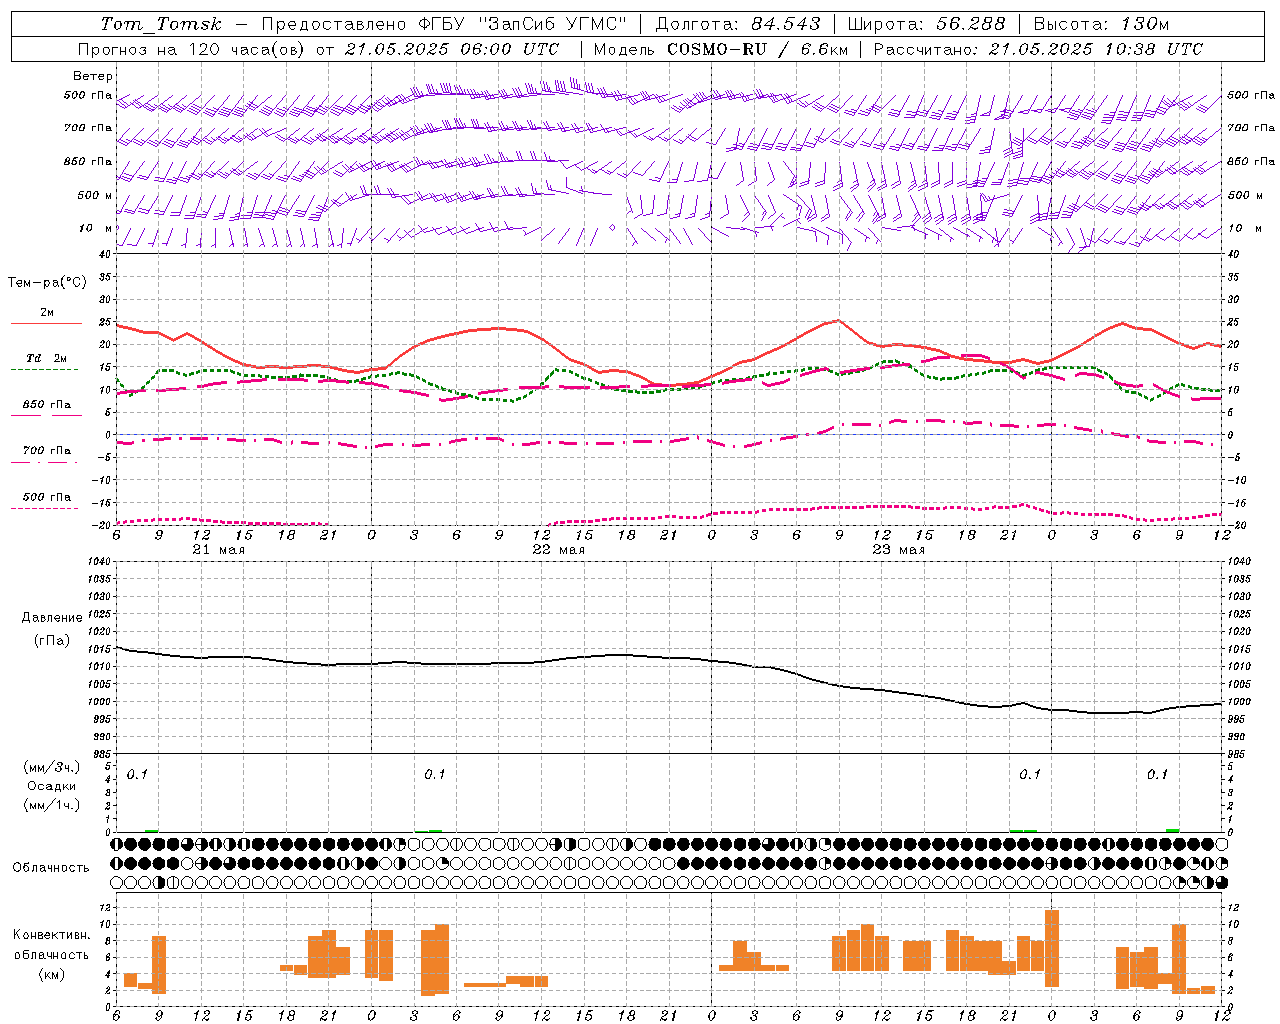Click '850 гПа' in the temperature legend
The height and width of the screenshot is (1024, 1280).
point(47,404)
